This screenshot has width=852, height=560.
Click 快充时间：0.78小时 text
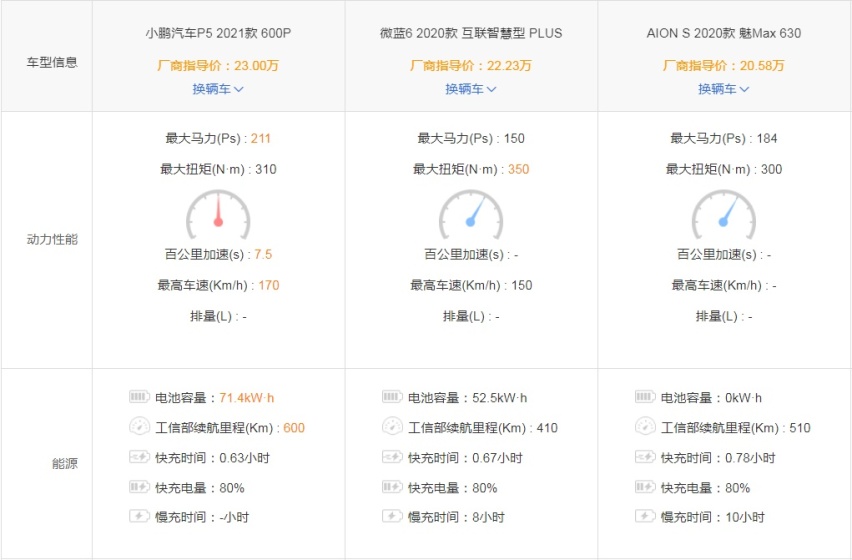tap(718, 457)
